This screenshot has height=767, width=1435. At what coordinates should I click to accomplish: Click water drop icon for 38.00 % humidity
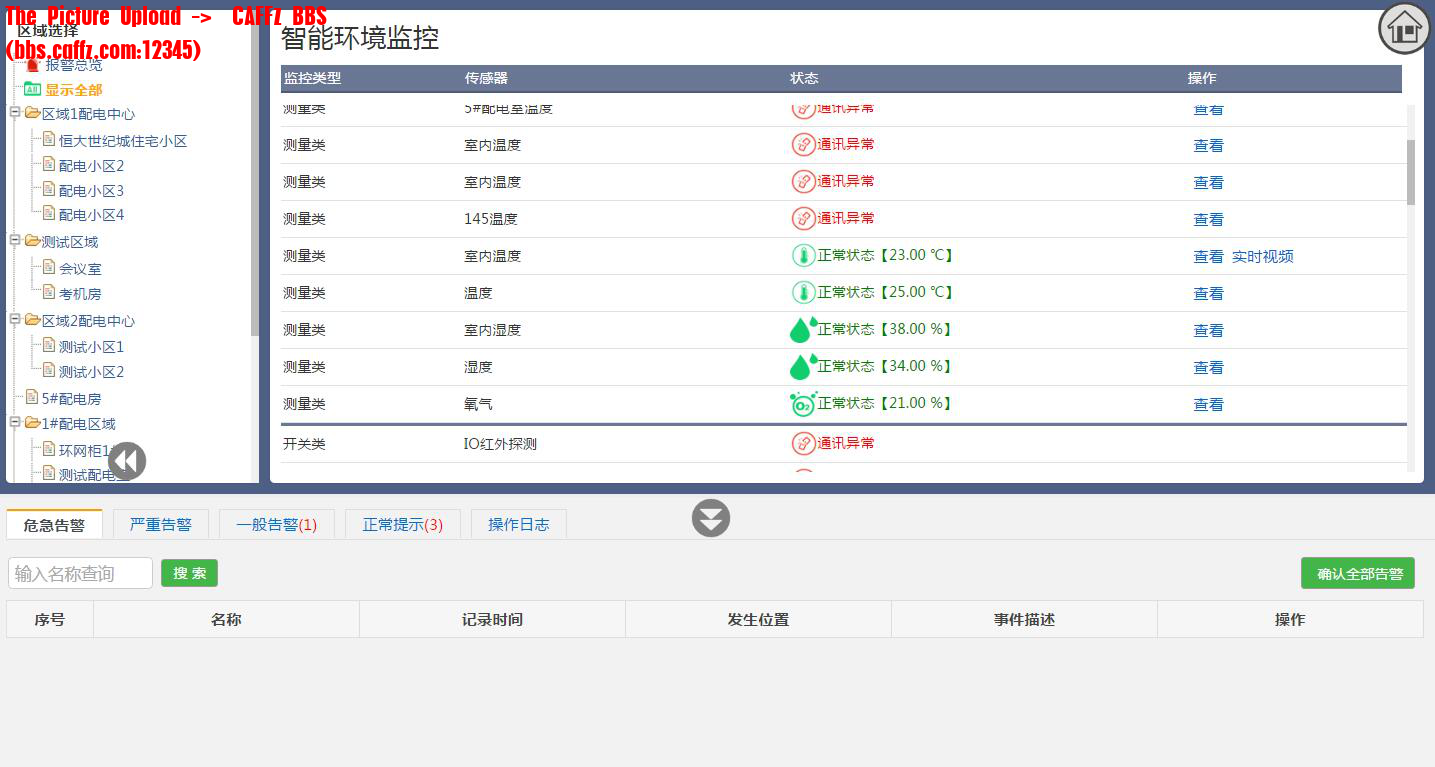tap(802, 329)
